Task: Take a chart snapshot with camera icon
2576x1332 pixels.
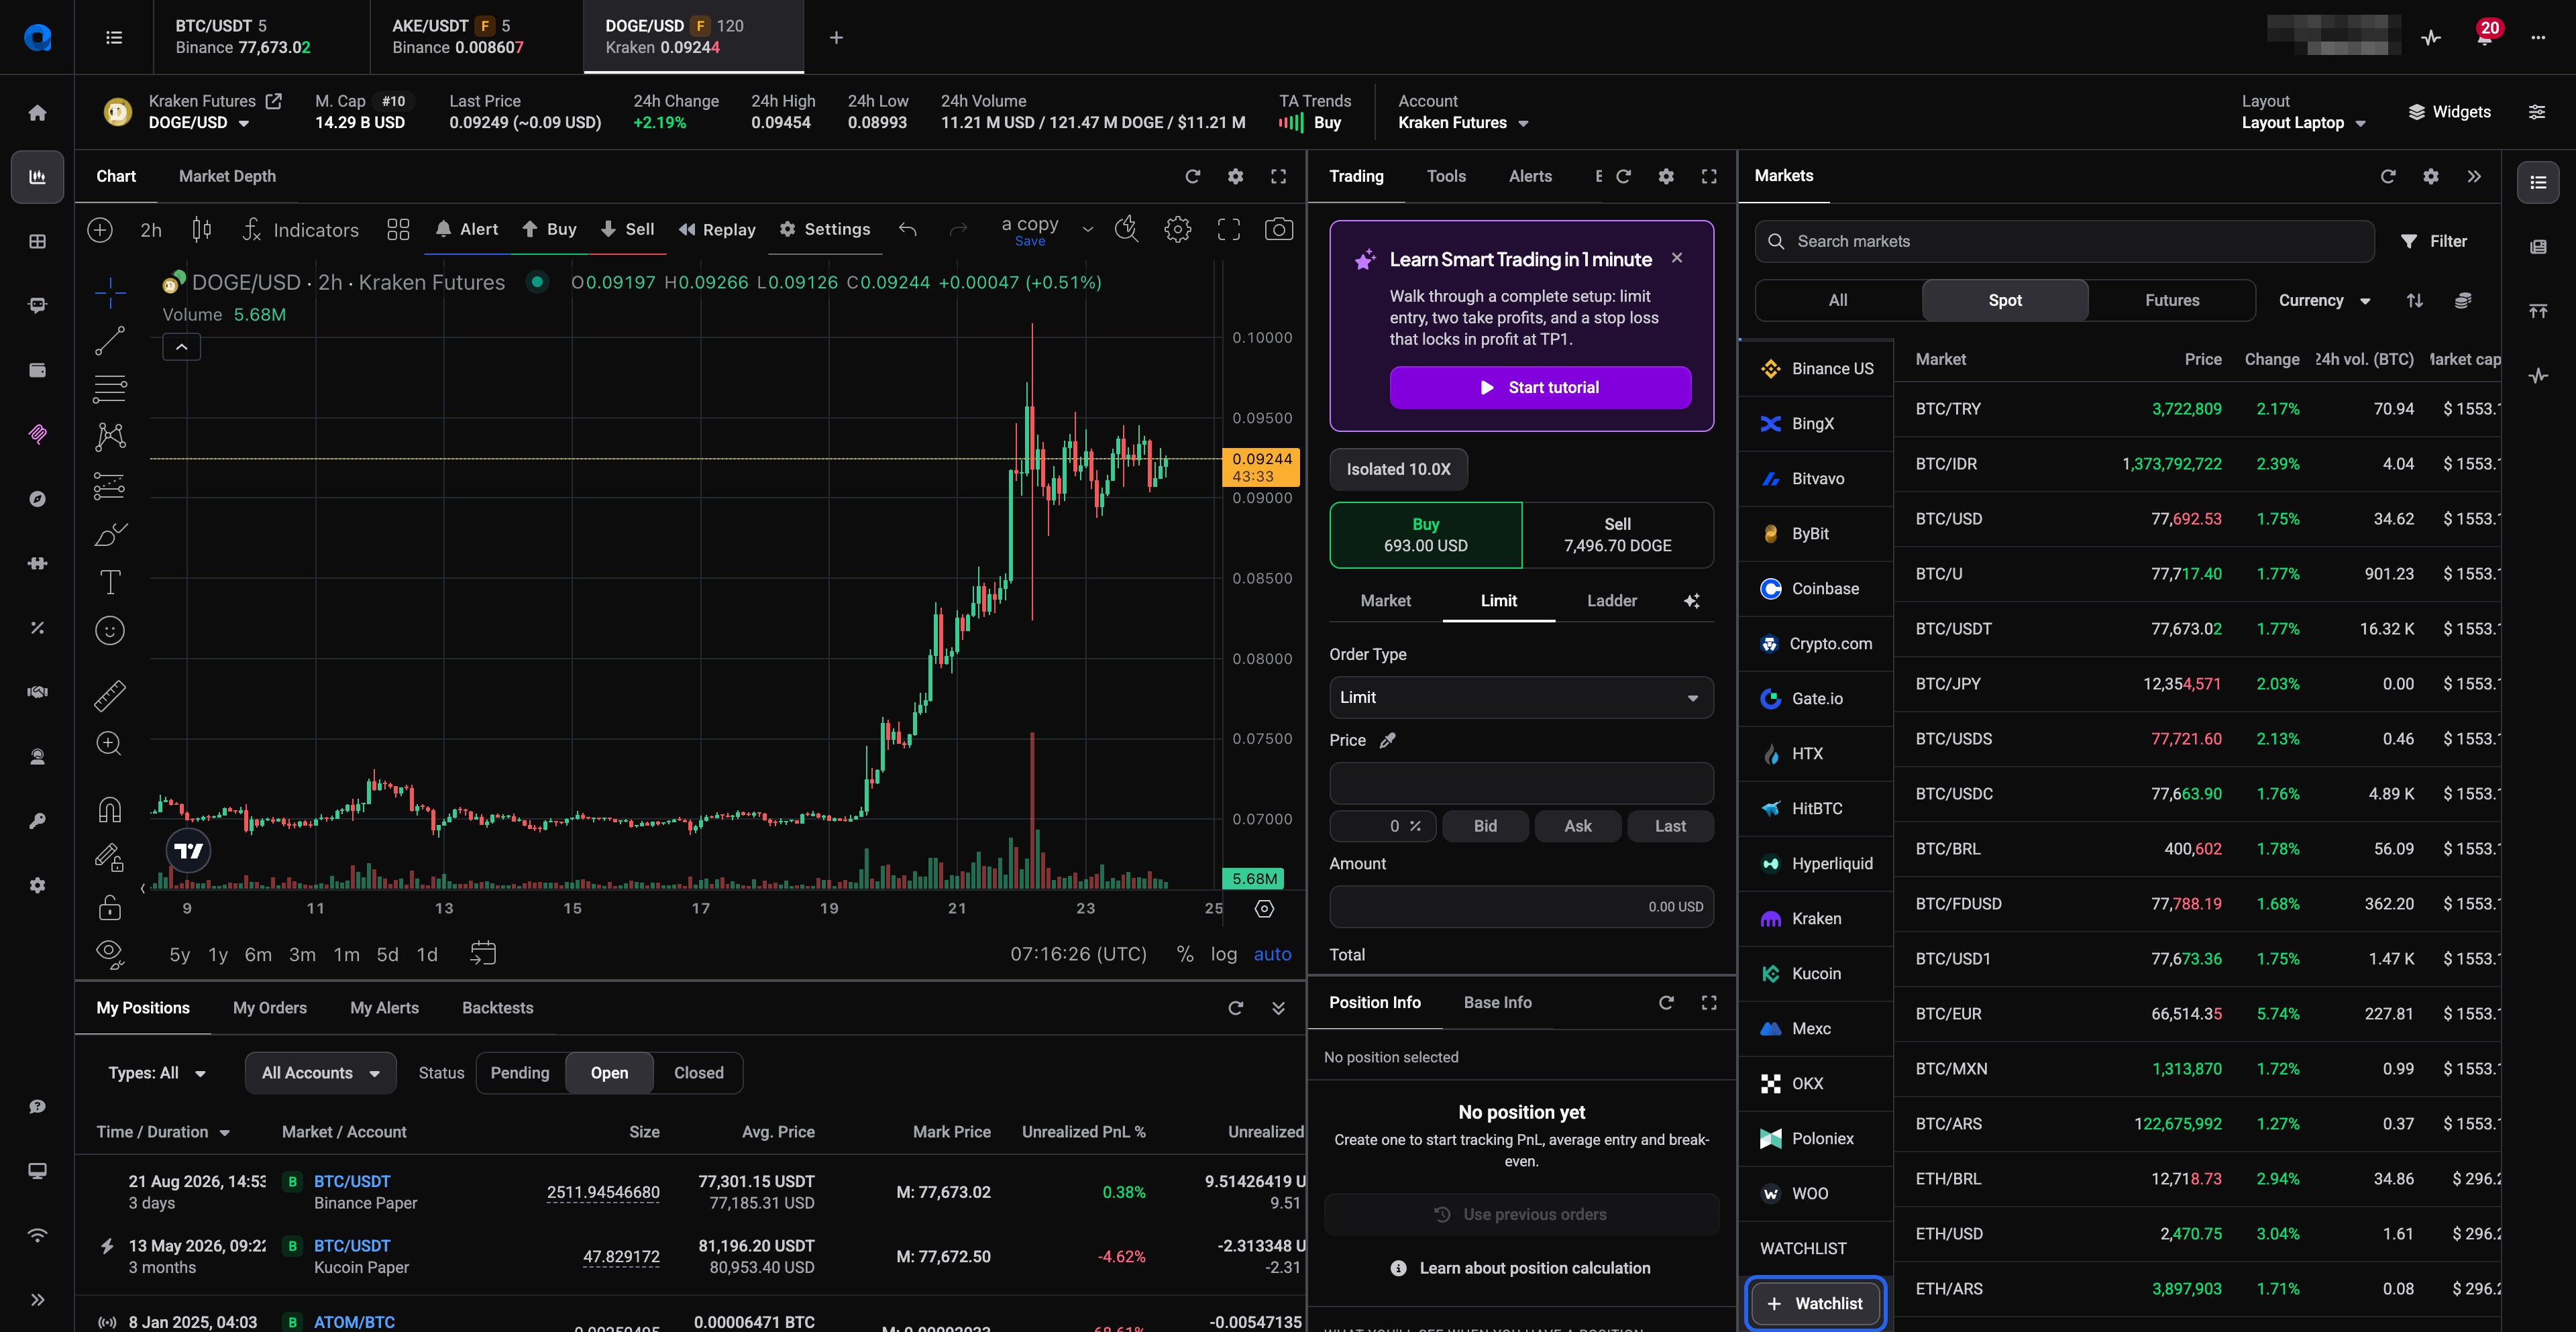Action: pos(1279,229)
